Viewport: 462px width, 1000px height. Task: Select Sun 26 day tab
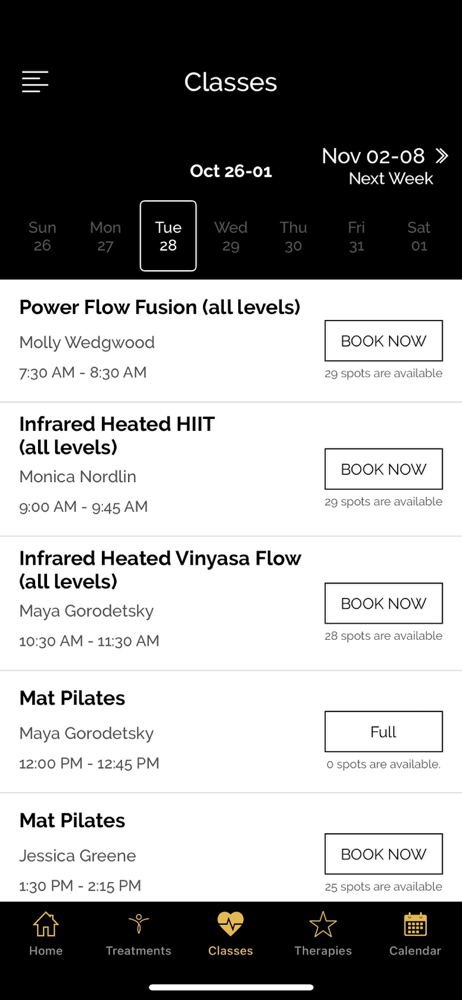pos(42,236)
